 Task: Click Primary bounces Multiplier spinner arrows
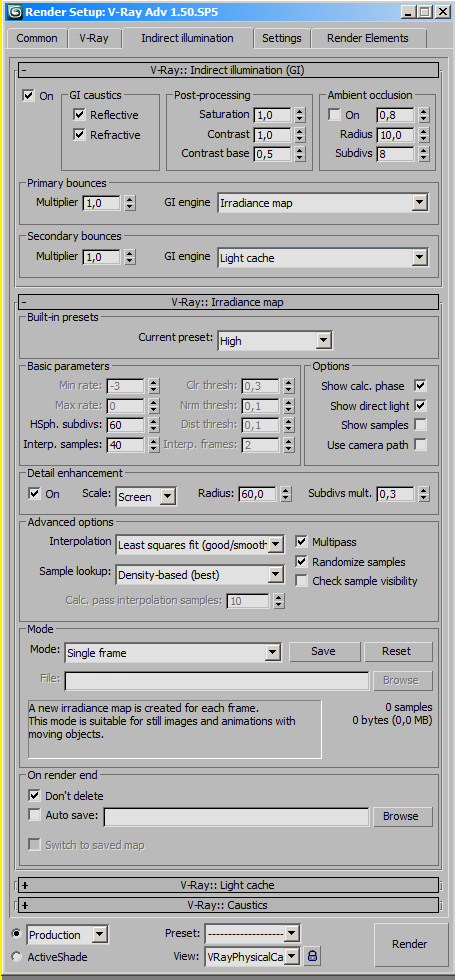129,202
